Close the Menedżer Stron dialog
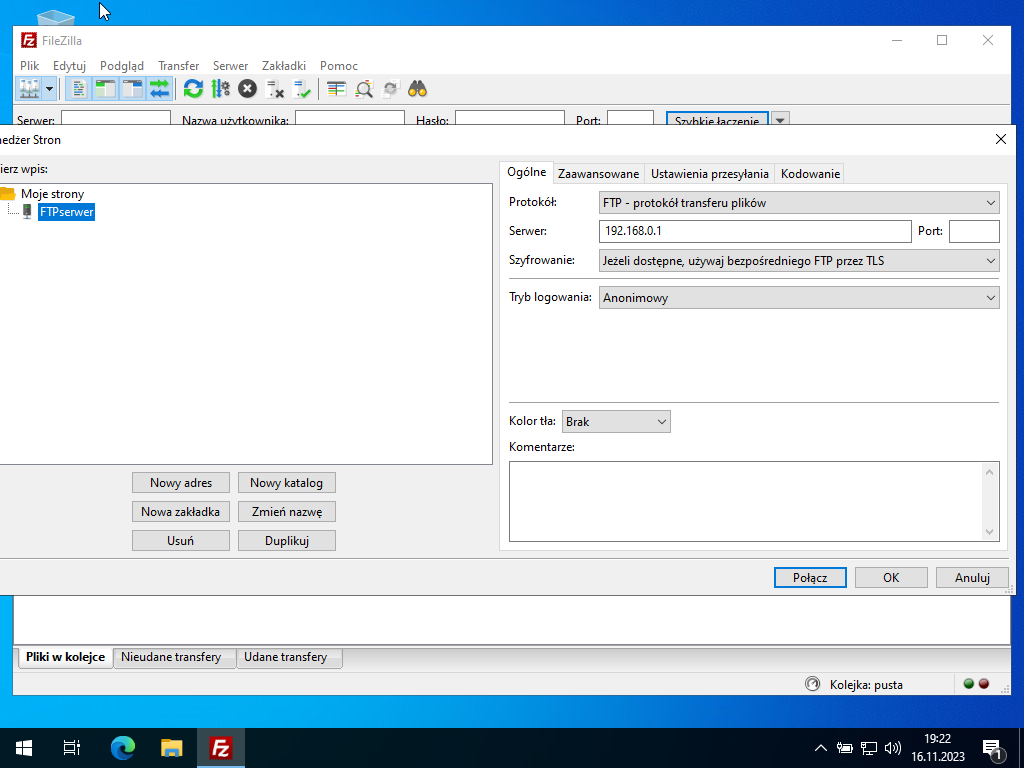This screenshot has width=1024, height=768. pyautogui.click(x=1000, y=139)
